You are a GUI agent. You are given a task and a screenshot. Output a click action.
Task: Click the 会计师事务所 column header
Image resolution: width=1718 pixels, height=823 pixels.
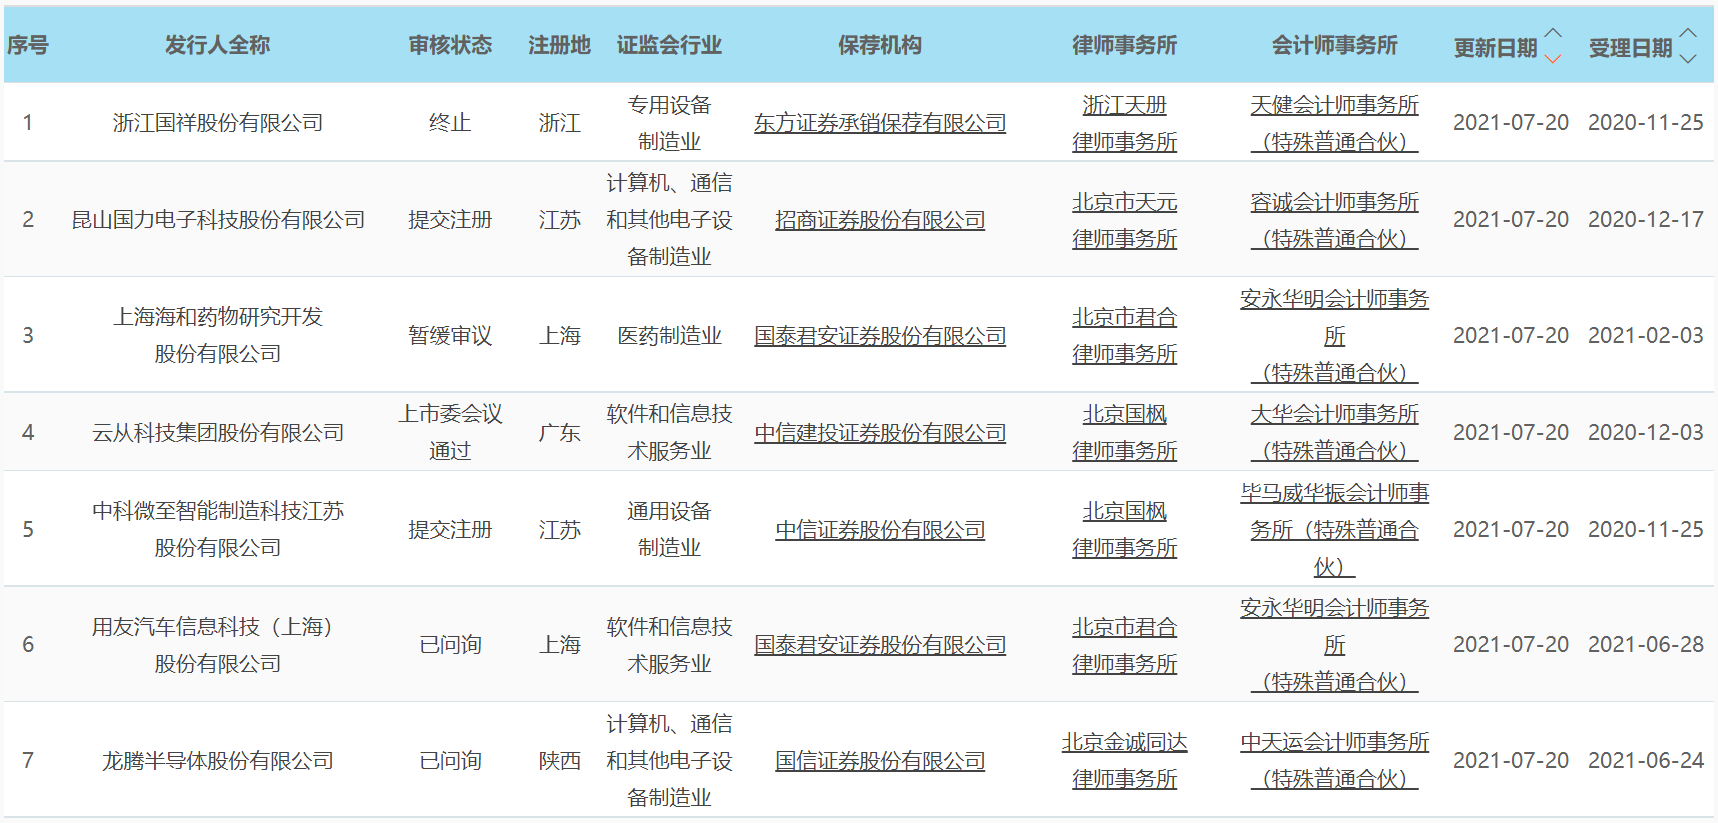click(1334, 45)
